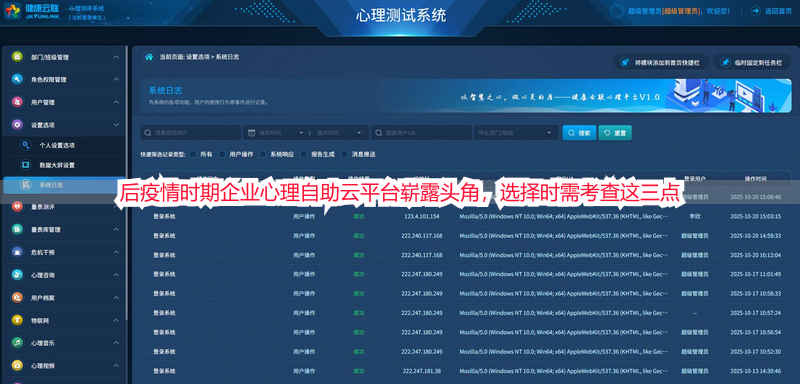Viewport: 800px width, 384px height.
Task: Click the 心理咨询 sidebar icon
Action: point(17,275)
